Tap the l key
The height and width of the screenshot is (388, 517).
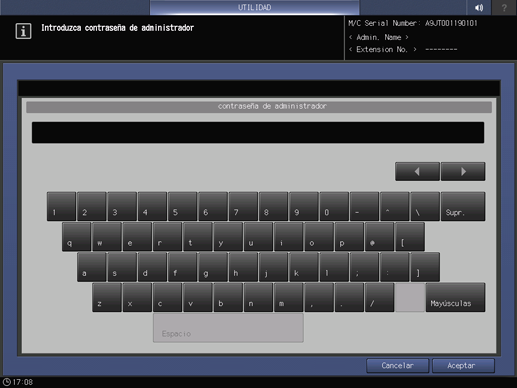[334, 267]
